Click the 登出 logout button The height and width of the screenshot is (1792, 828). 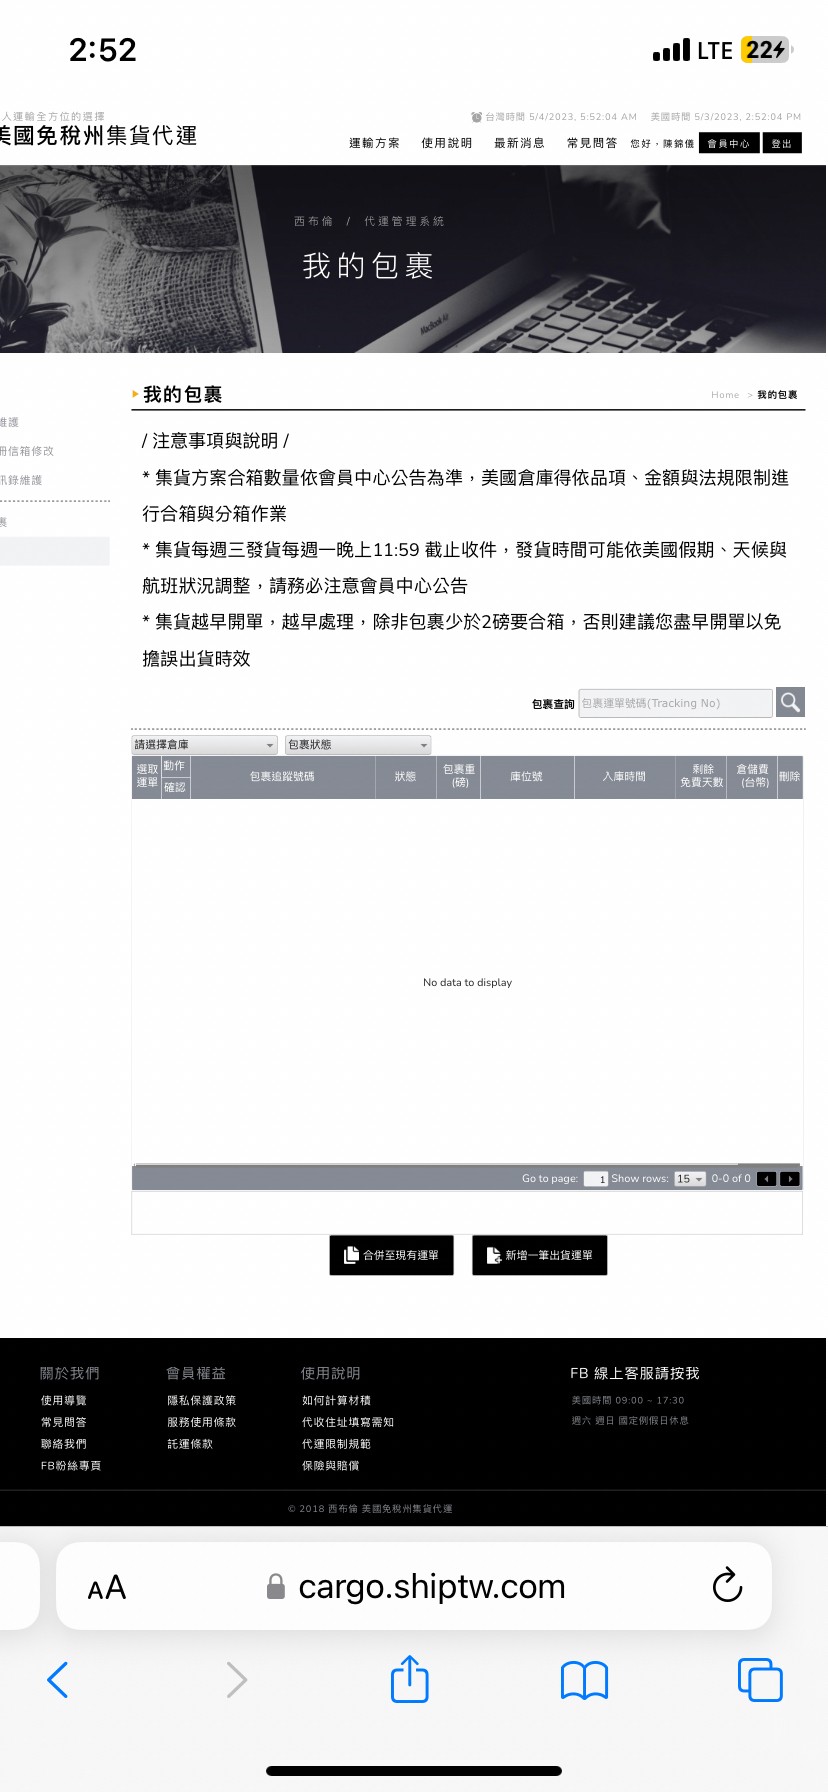(781, 143)
